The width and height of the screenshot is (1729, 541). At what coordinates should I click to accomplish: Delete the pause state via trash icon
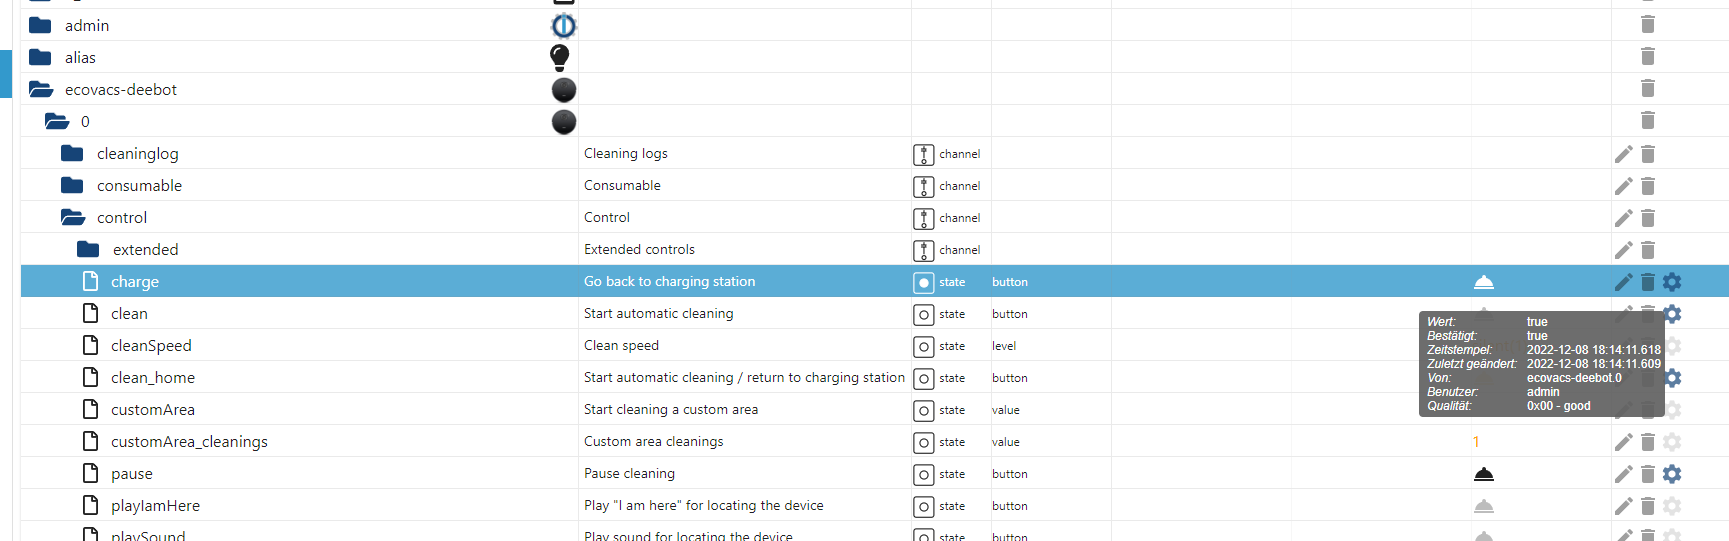pos(1648,474)
